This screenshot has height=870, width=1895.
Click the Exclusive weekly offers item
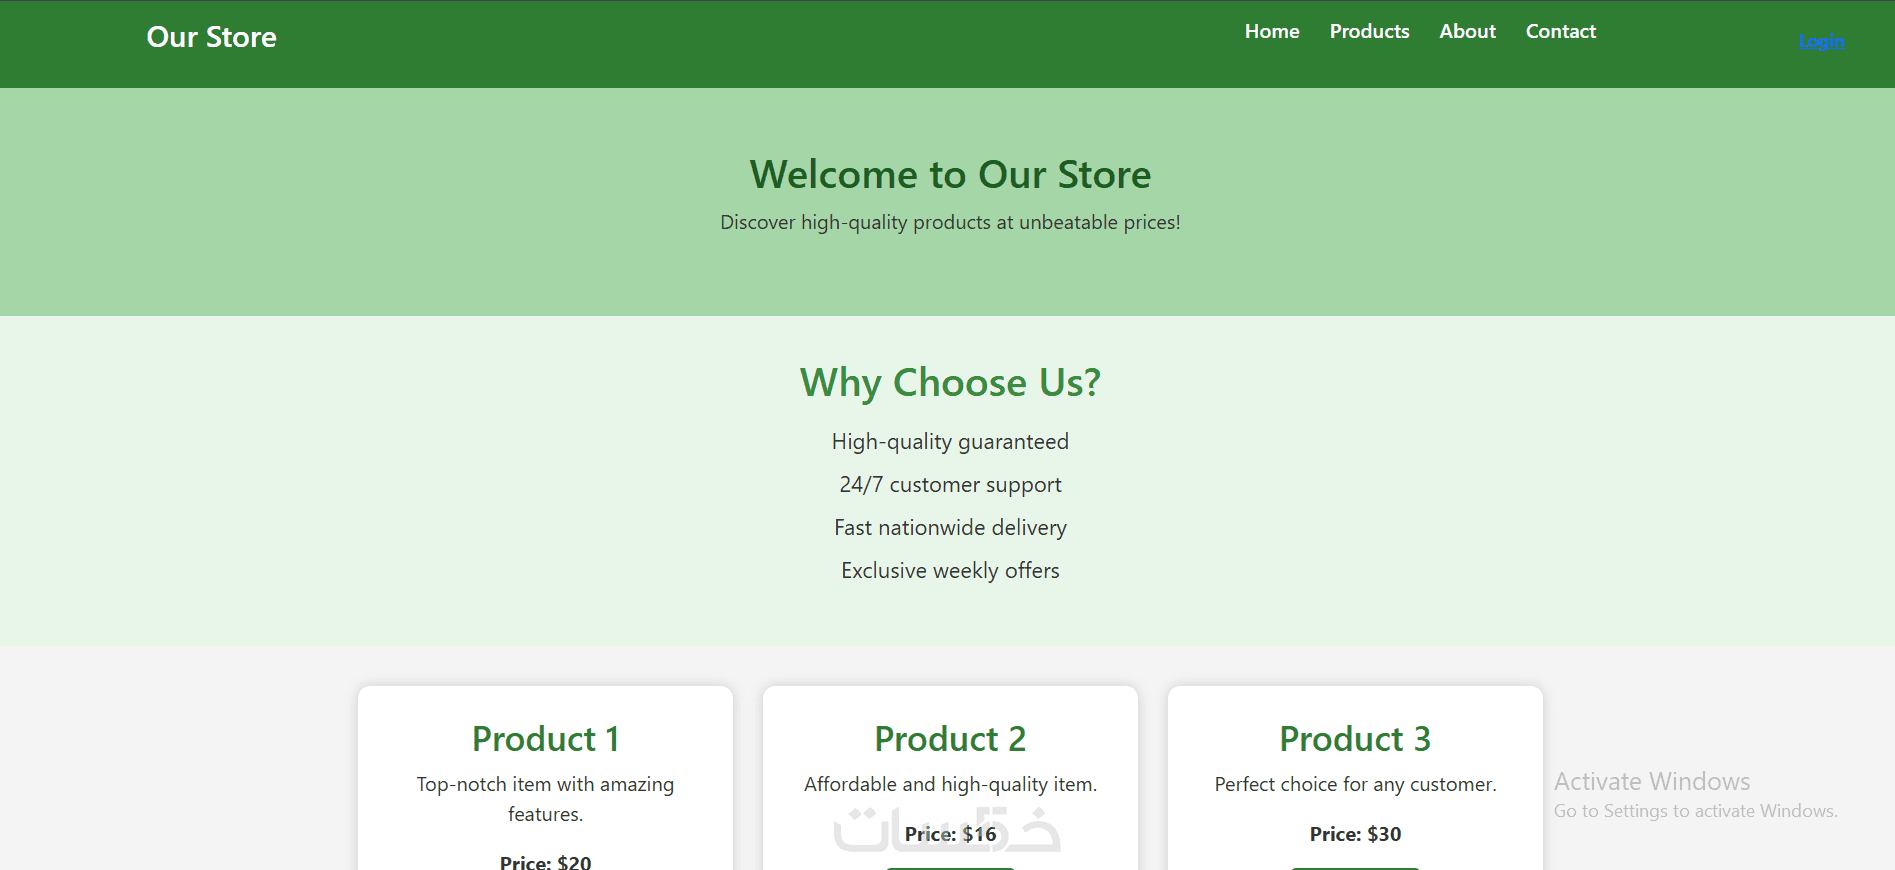tap(950, 571)
